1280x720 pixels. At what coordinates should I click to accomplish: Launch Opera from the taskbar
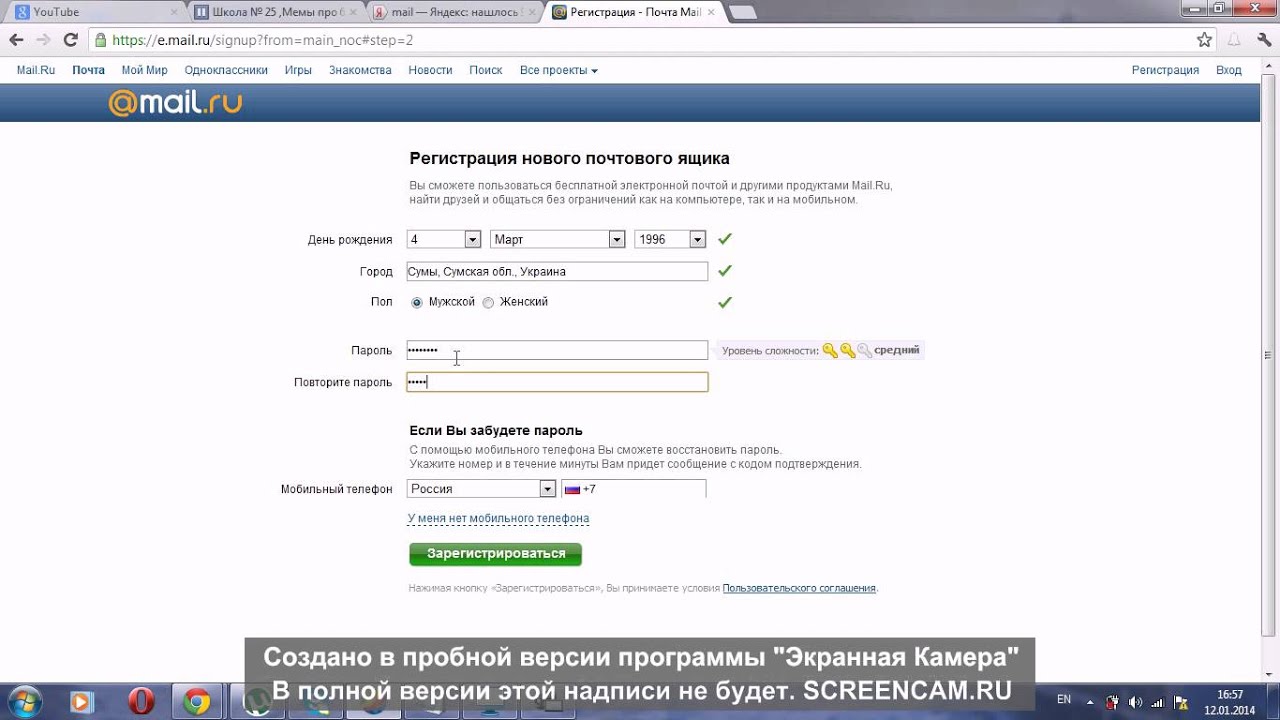coord(141,702)
